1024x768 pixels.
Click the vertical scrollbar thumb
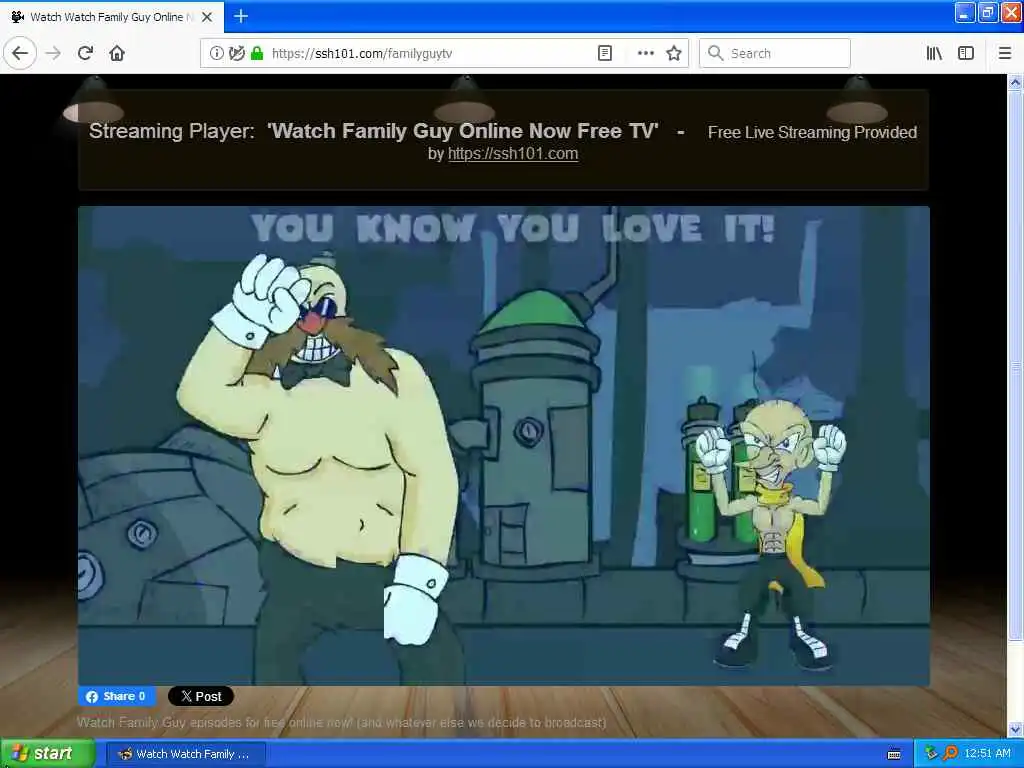1015,366
